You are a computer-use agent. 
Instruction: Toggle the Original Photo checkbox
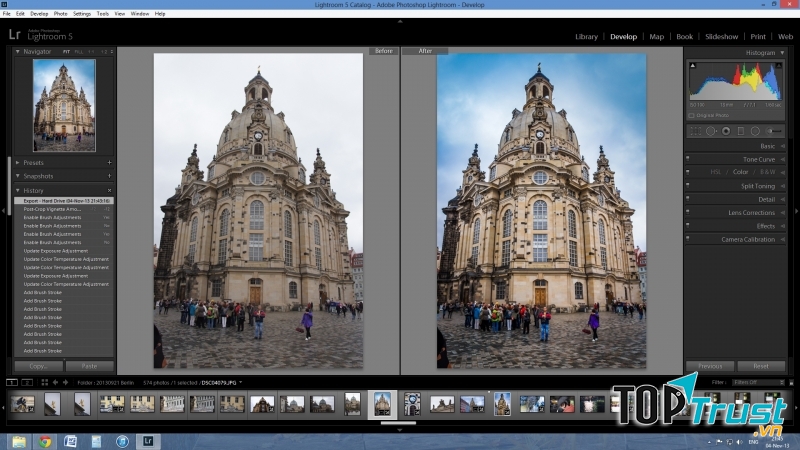click(x=692, y=116)
